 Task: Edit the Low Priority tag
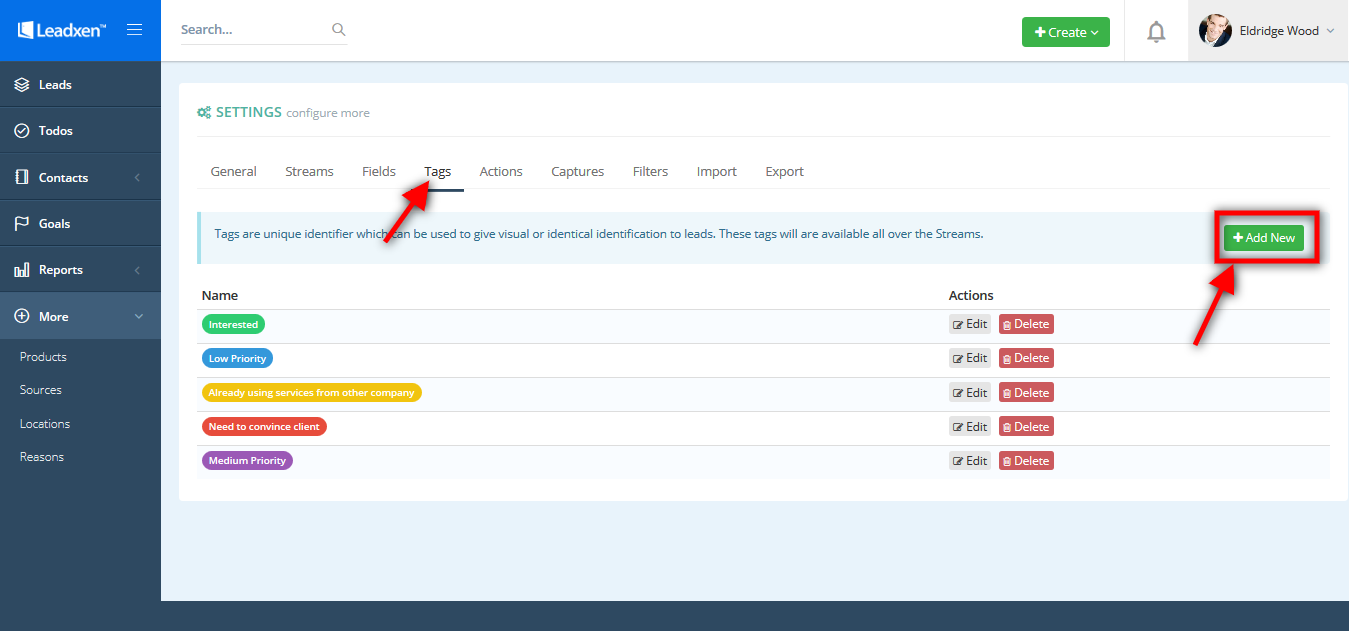[970, 358]
